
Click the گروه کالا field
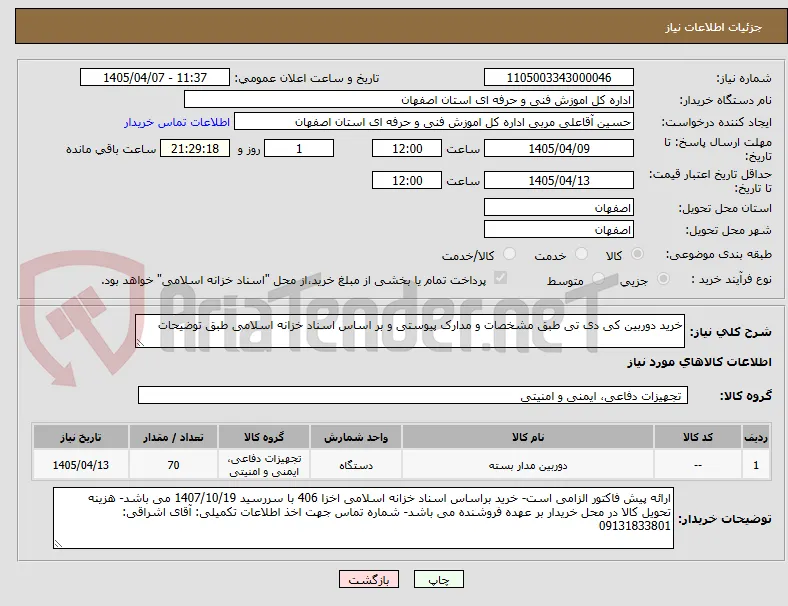tap(413, 395)
